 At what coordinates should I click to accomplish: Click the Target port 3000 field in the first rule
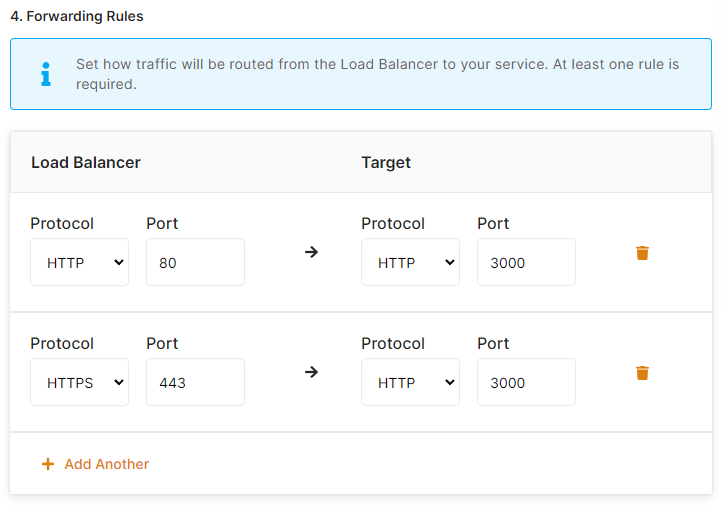(526, 262)
